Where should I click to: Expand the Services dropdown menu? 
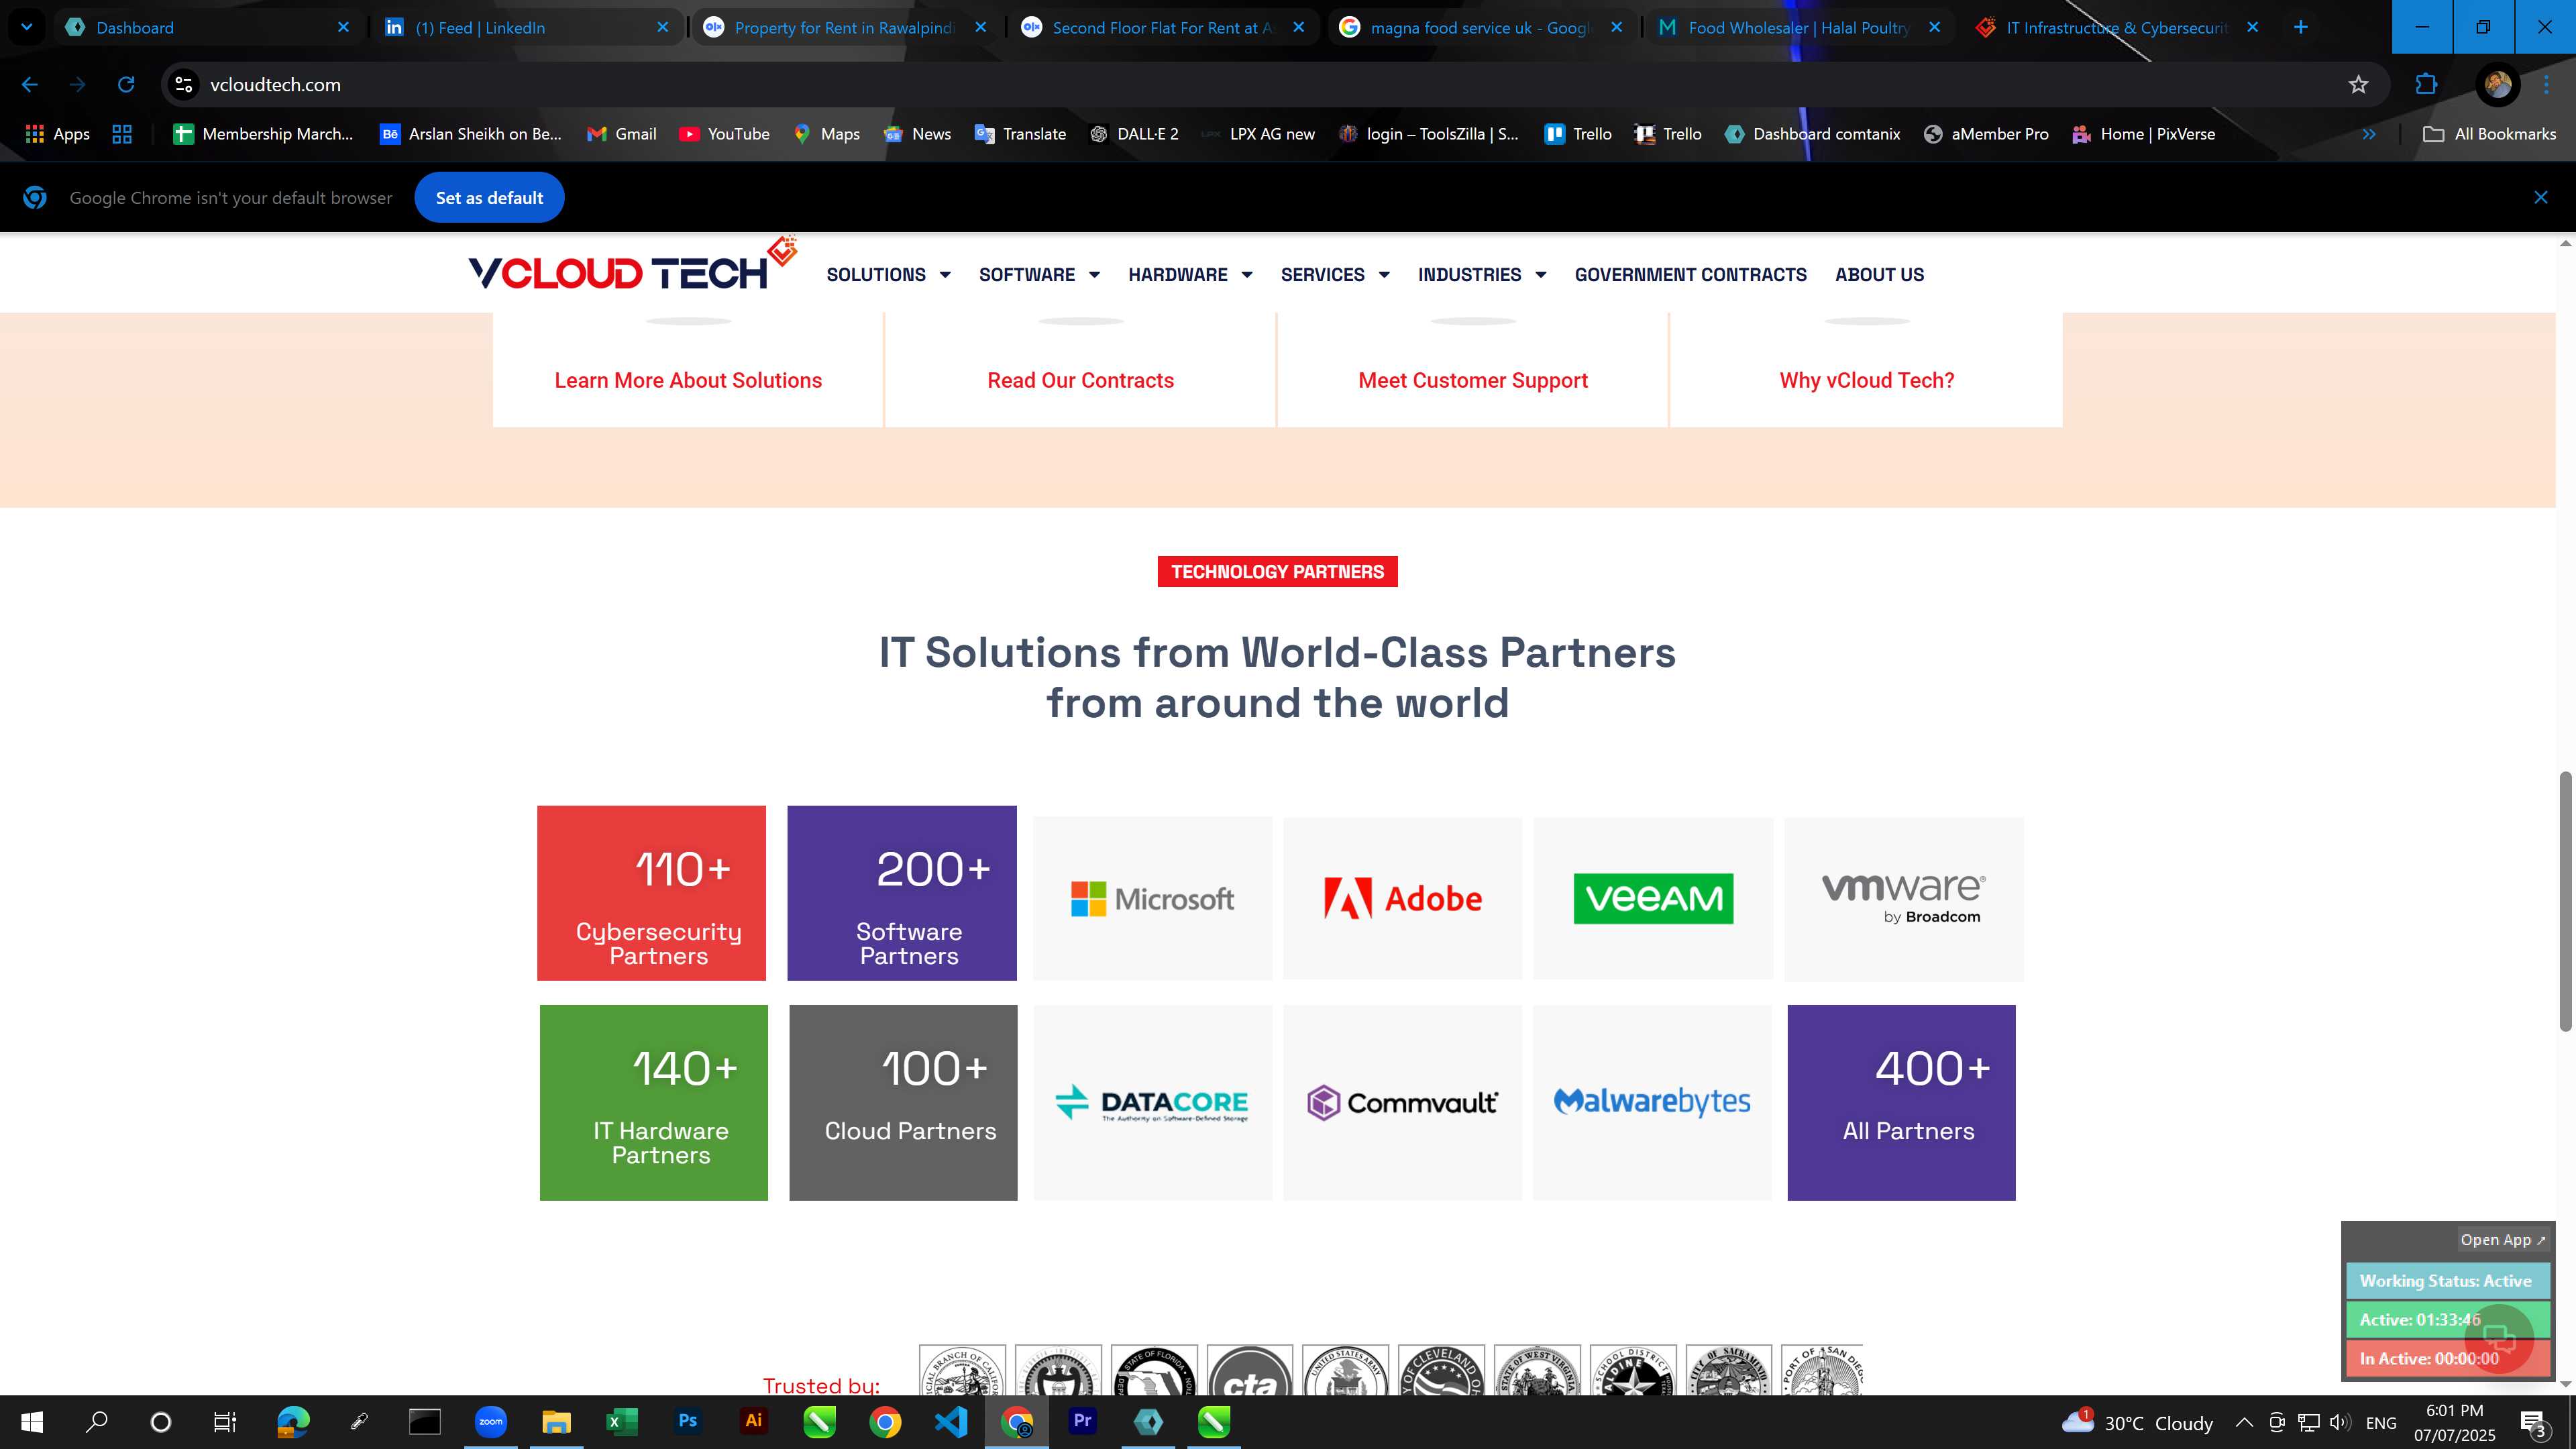[1335, 275]
